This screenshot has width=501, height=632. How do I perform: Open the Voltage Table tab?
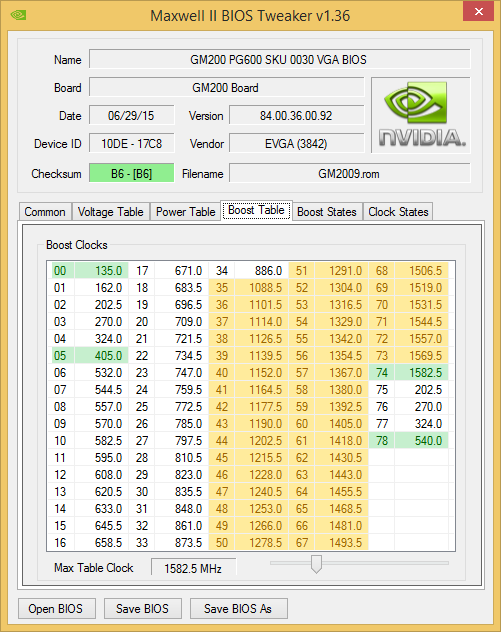[110, 212]
